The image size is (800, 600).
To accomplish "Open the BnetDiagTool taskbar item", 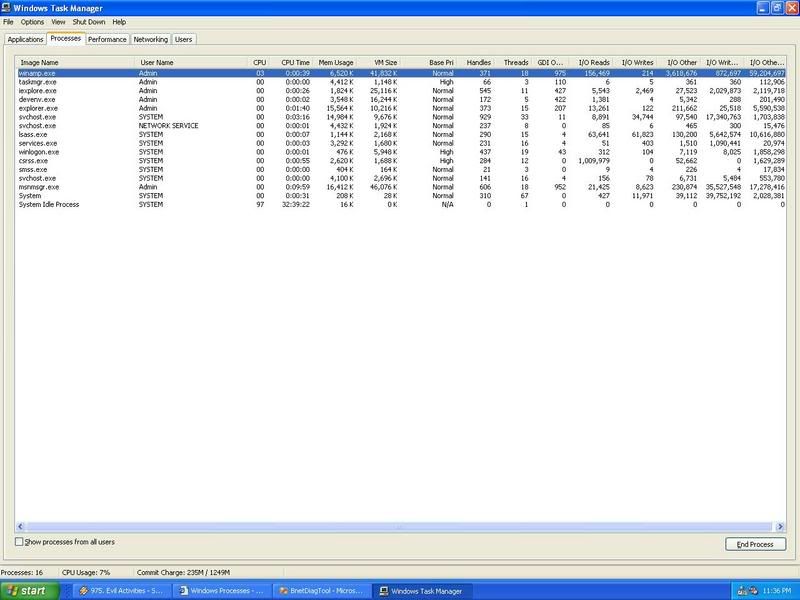I will coord(321,591).
